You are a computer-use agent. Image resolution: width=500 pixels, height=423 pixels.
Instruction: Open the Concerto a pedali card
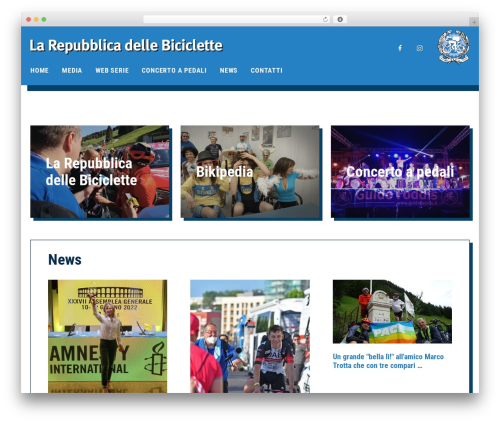coord(400,172)
